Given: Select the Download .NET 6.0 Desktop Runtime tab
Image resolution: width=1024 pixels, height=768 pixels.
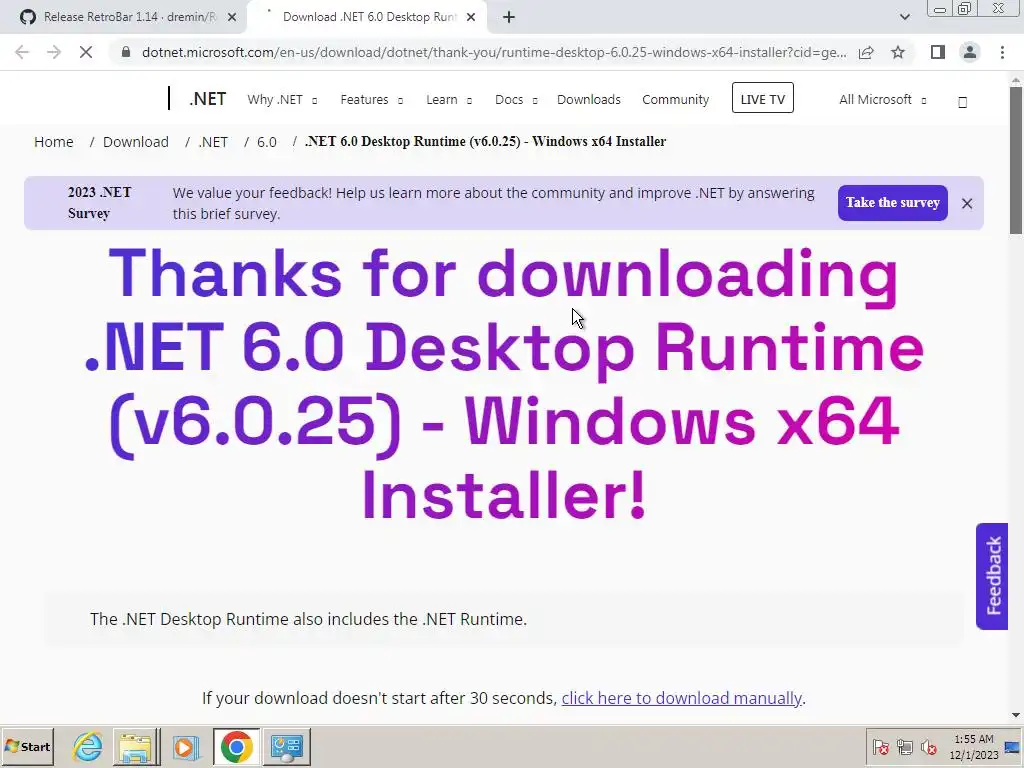Looking at the screenshot, I should point(367,17).
